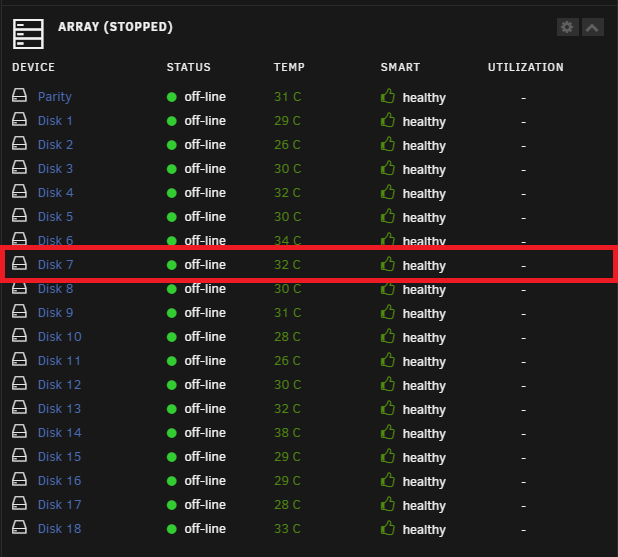
Task: Click the drive icon next to Disk 3
Action: pyautogui.click(x=19, y=168)
